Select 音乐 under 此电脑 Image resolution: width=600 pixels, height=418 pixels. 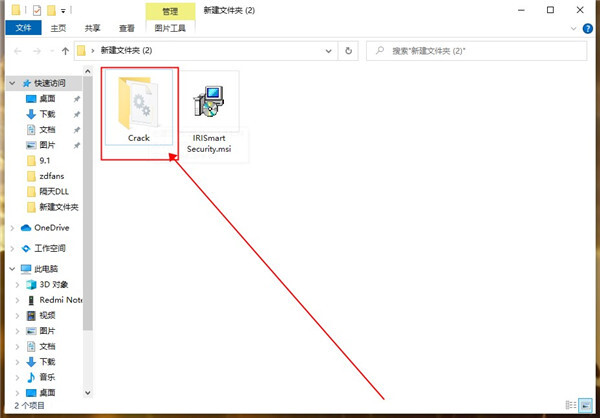47,377
